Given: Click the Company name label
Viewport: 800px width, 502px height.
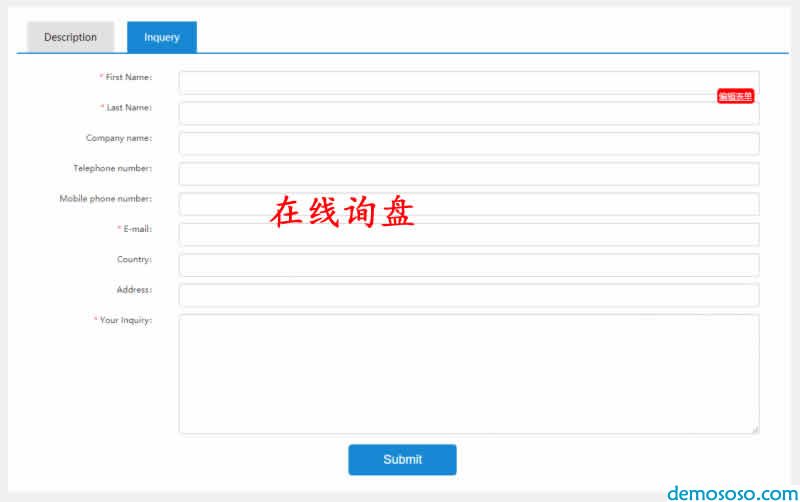Looking at the screenshot, I should pos(119,138).
